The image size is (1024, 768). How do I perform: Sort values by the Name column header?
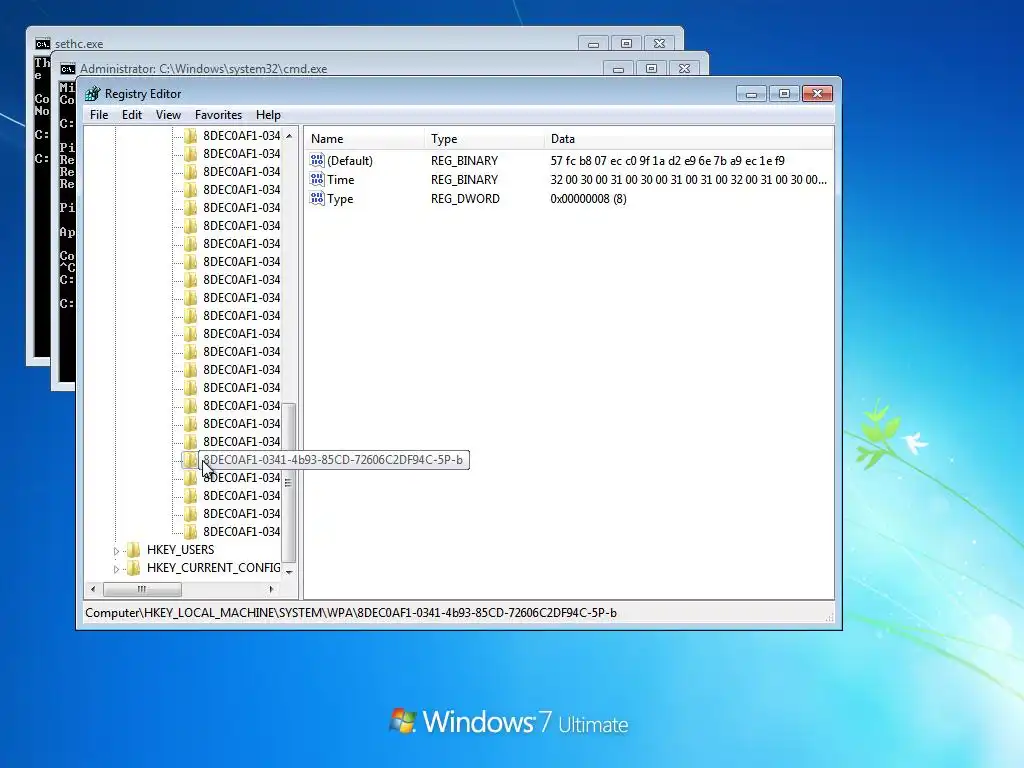(364, 138)
